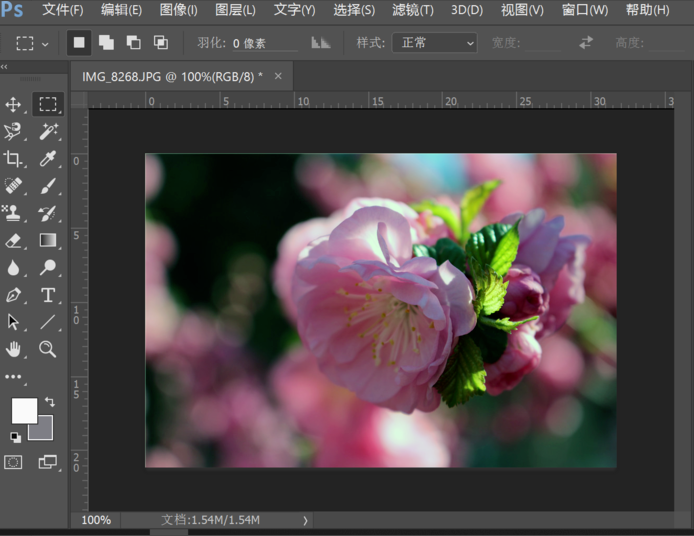Click the white foreground color swatch

coord(23,410)
